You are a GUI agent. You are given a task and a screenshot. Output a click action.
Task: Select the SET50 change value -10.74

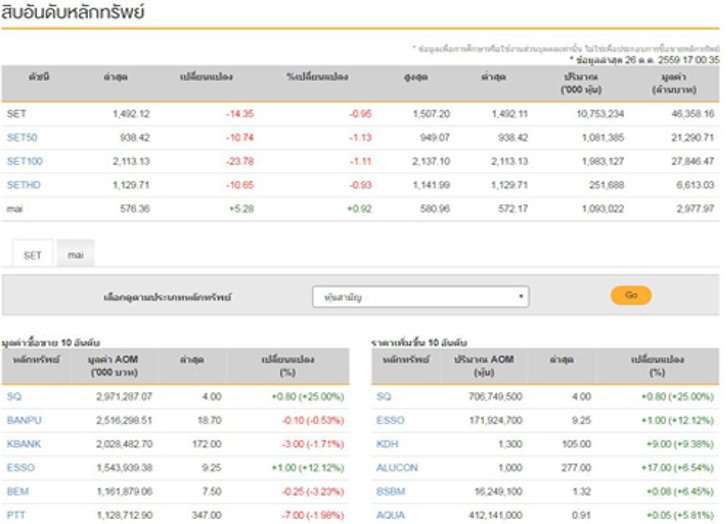pos(240,137)
